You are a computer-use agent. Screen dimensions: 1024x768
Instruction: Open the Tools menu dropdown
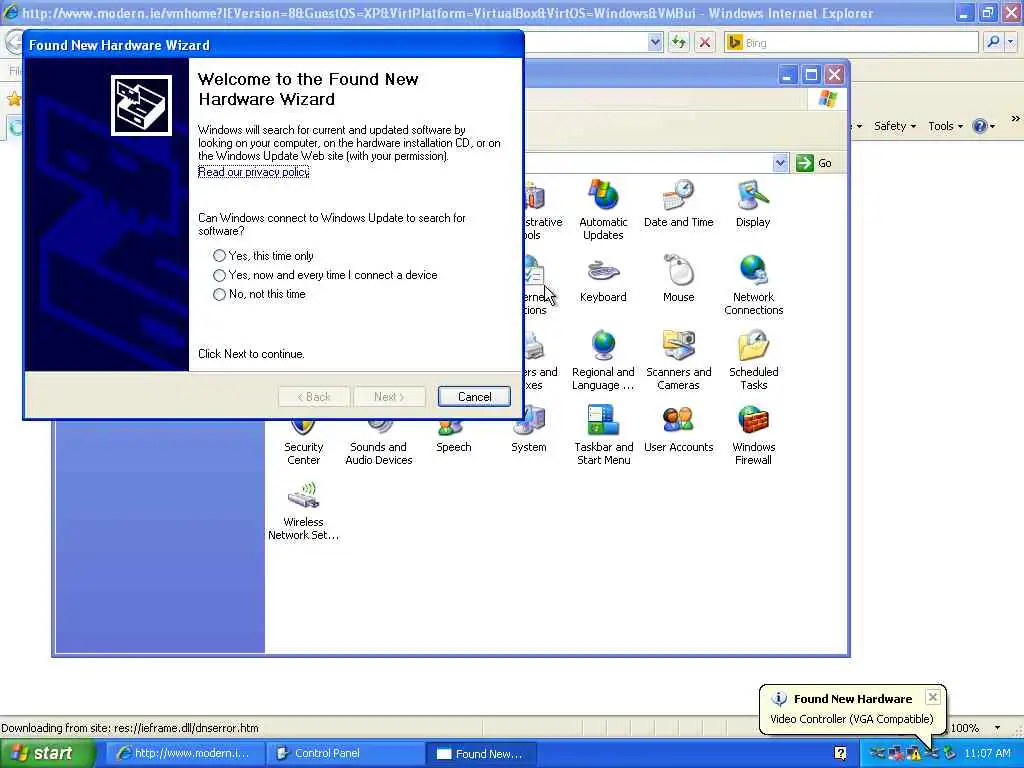[x=946, y=126]
